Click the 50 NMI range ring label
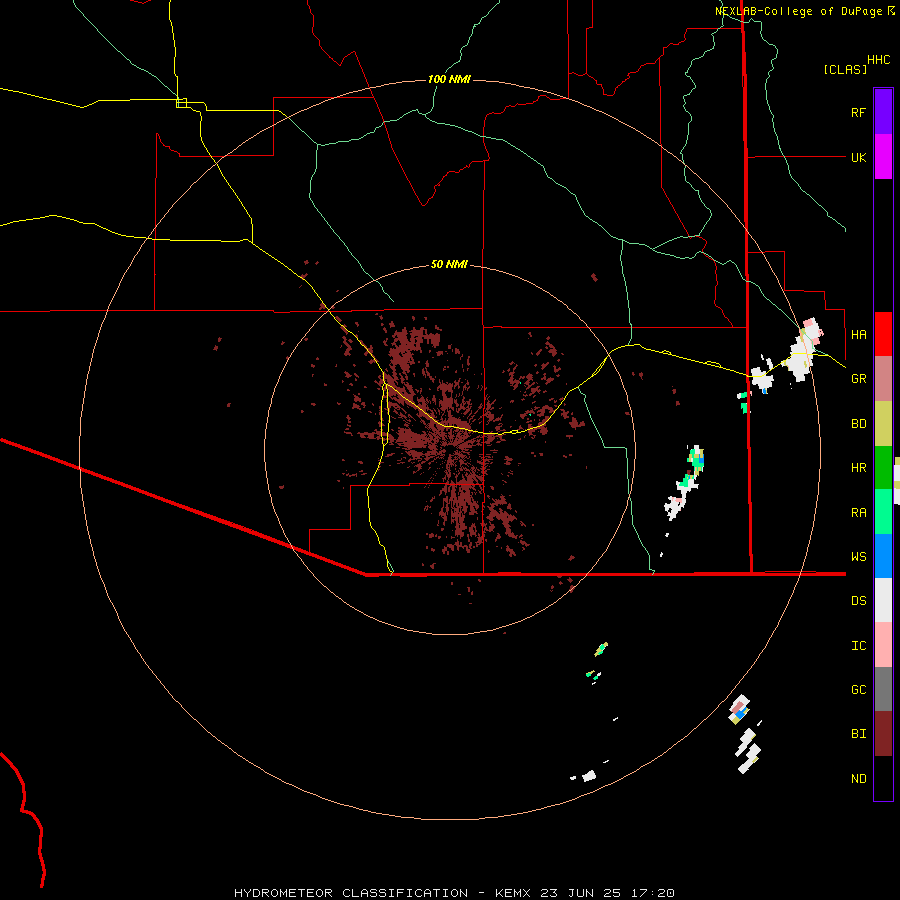 point(449,264)
